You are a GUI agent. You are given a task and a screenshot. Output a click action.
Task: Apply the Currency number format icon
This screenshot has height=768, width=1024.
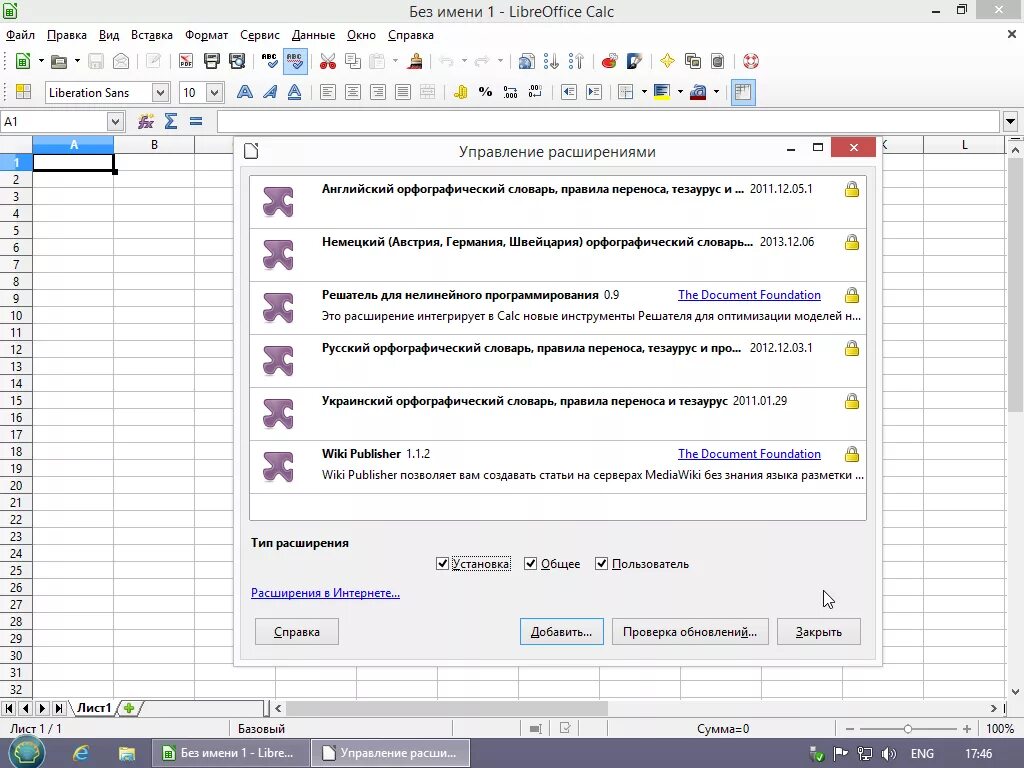coord(460,93)
